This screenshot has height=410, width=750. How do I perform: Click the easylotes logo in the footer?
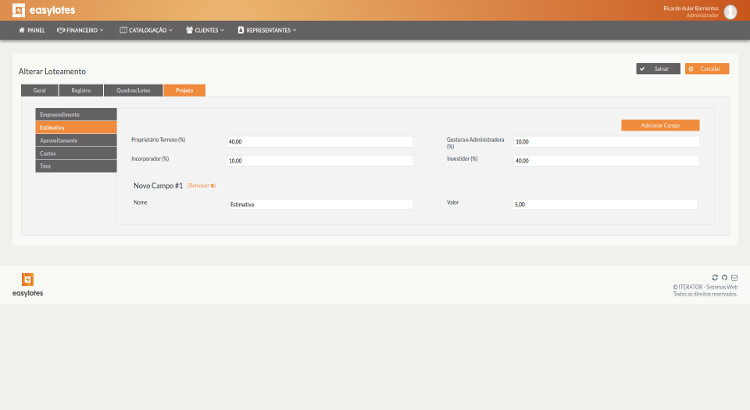28,285
